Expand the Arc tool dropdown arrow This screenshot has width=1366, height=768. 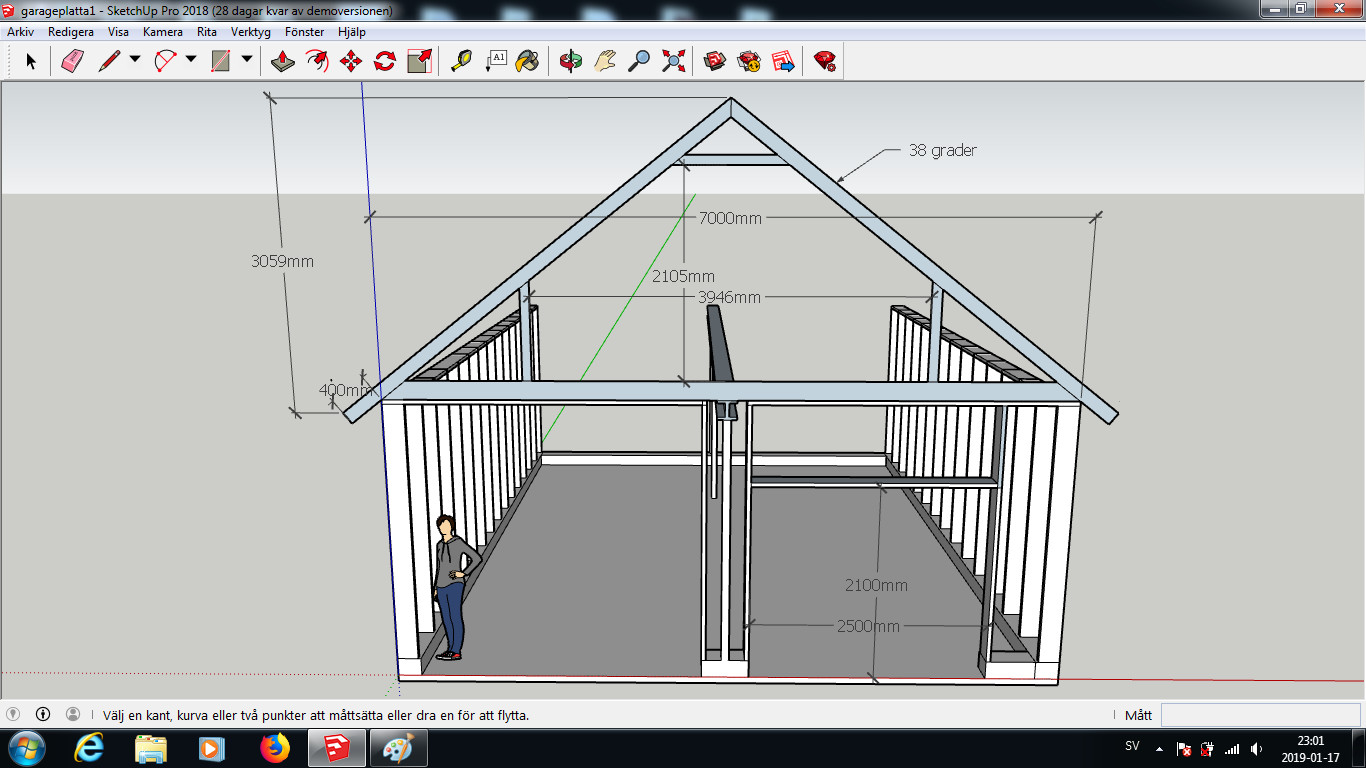point(191,60)
